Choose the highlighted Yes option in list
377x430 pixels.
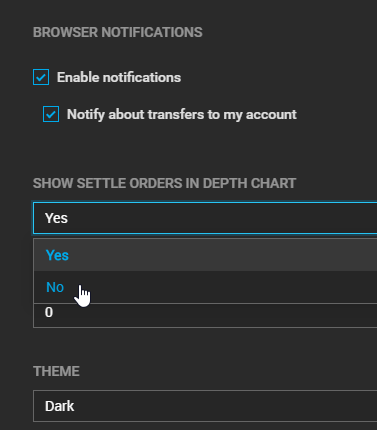point(206,255)
